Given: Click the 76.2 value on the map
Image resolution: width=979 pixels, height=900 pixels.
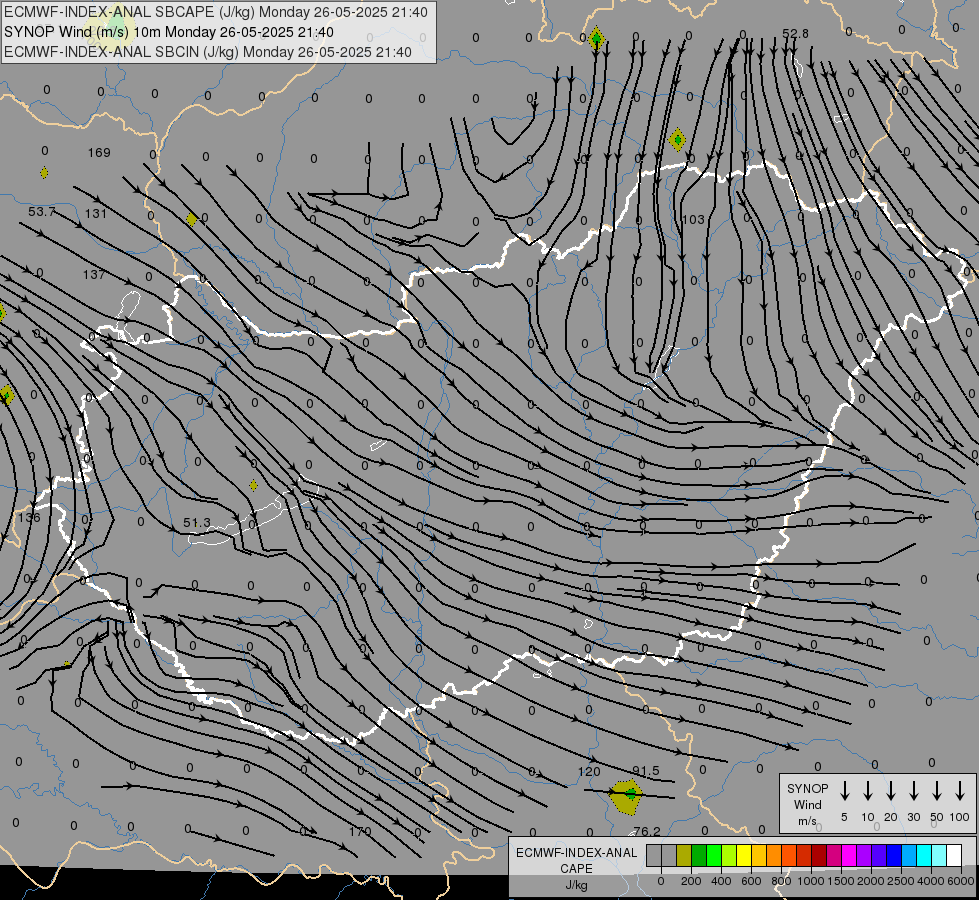Looking at the screenshot, I should 646,831.
